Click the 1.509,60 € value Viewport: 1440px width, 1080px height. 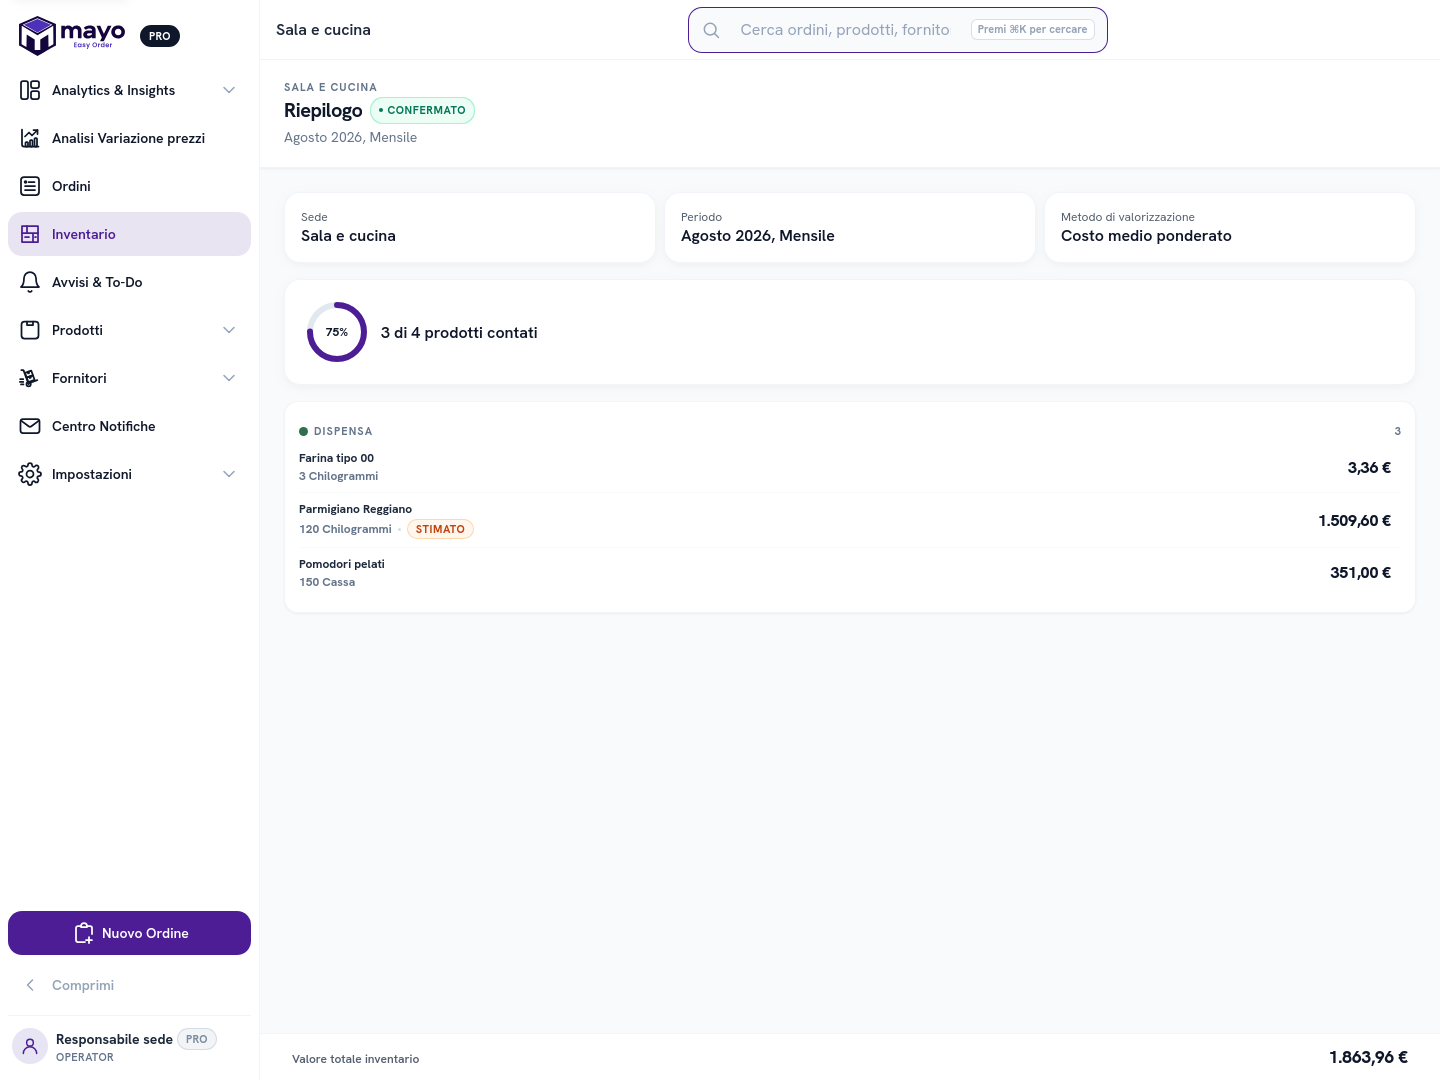point(1354,520)
